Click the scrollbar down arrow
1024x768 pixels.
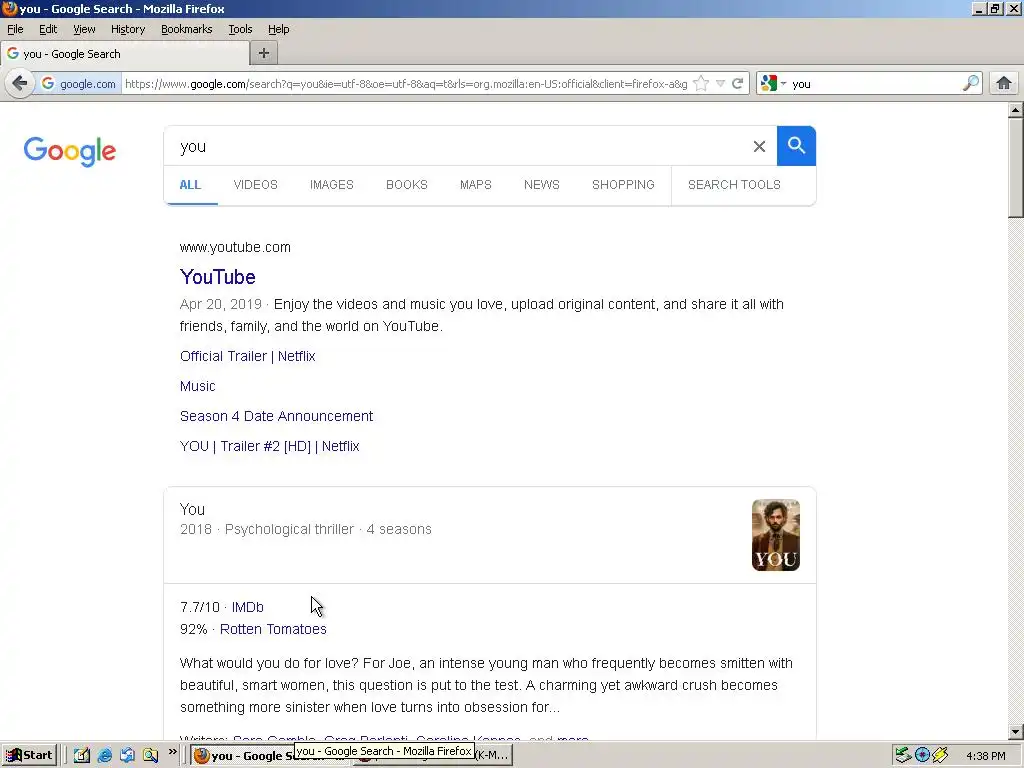pyautogui.click(x=1016, y=732)
